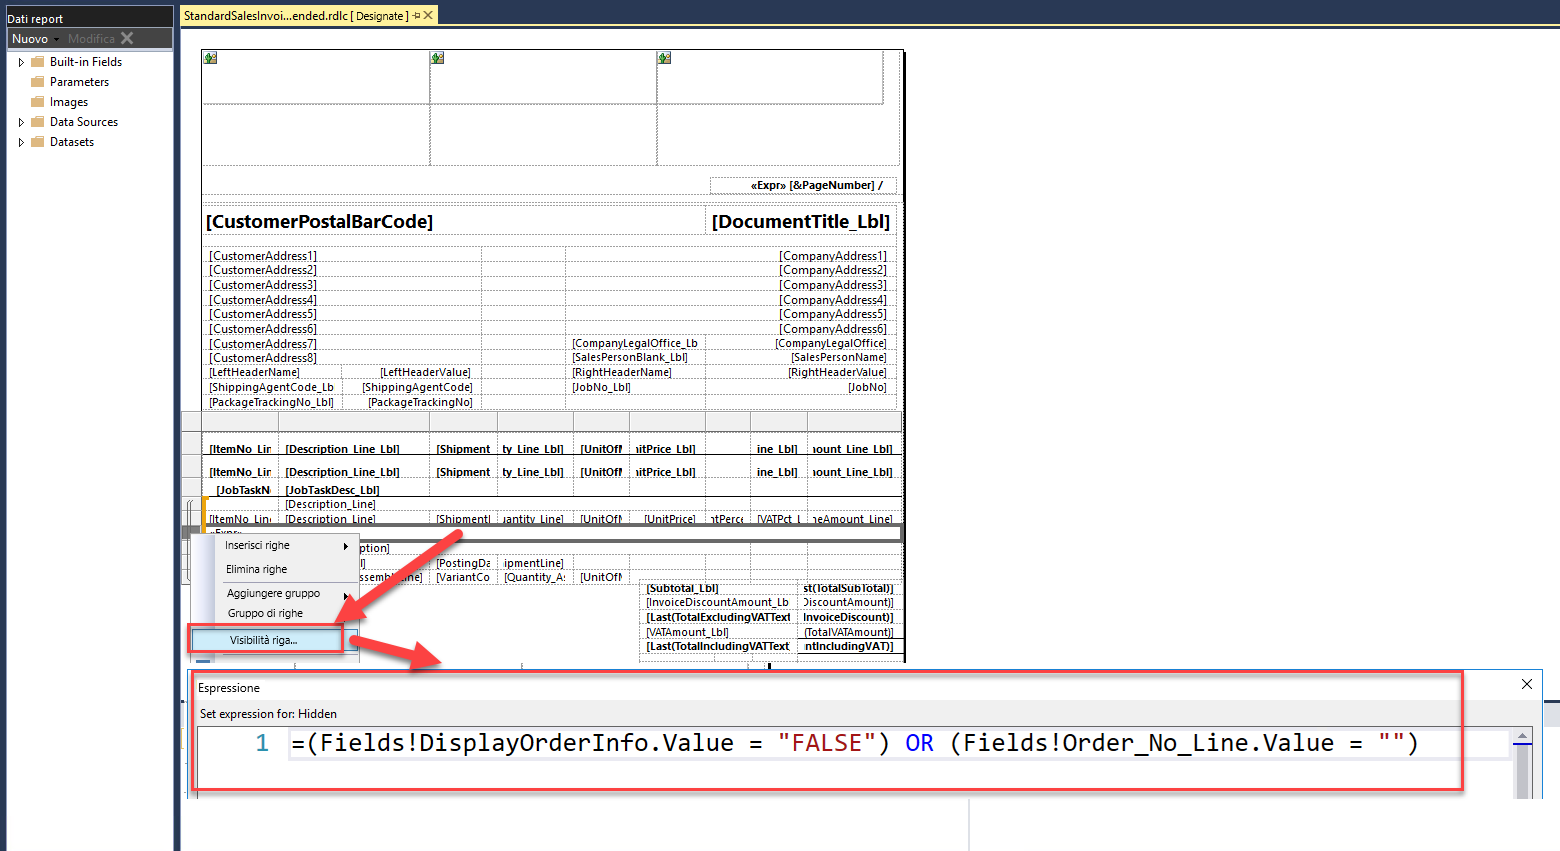Select the [CustomerPostalBarCode] textbox
Image resolution: width=1560 pixels, height=851 pixels.
click(452, 222)
